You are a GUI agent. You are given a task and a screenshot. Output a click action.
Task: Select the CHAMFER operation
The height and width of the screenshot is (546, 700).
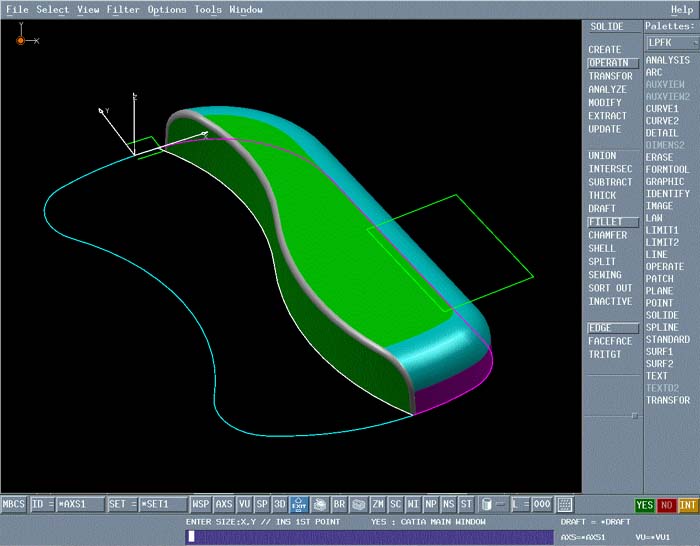point(608,236)
